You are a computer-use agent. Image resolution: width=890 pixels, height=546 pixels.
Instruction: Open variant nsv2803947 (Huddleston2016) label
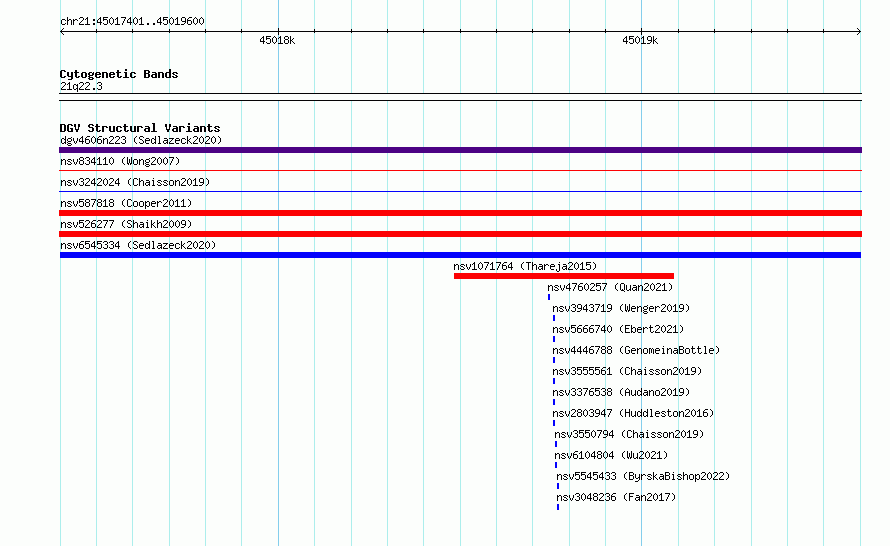633,413
